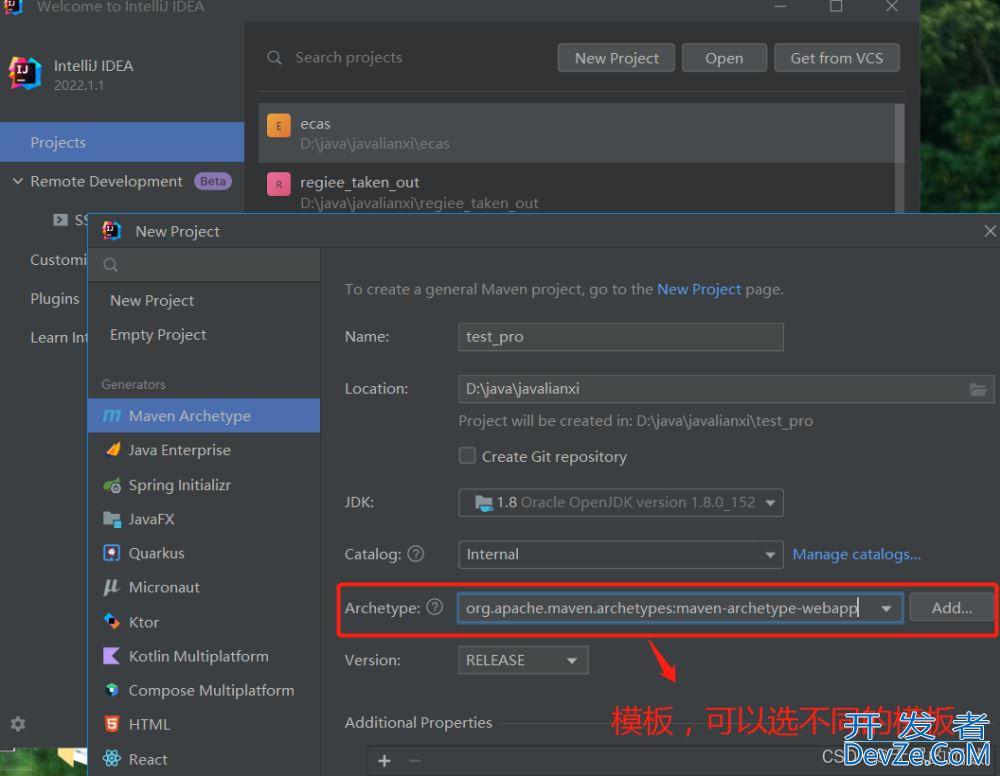
Task: Click the Get from VCS button
Action: click(837, 58)
